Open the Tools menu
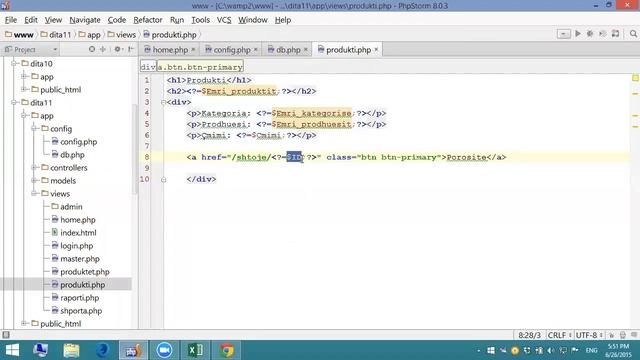 click(200, 20)
